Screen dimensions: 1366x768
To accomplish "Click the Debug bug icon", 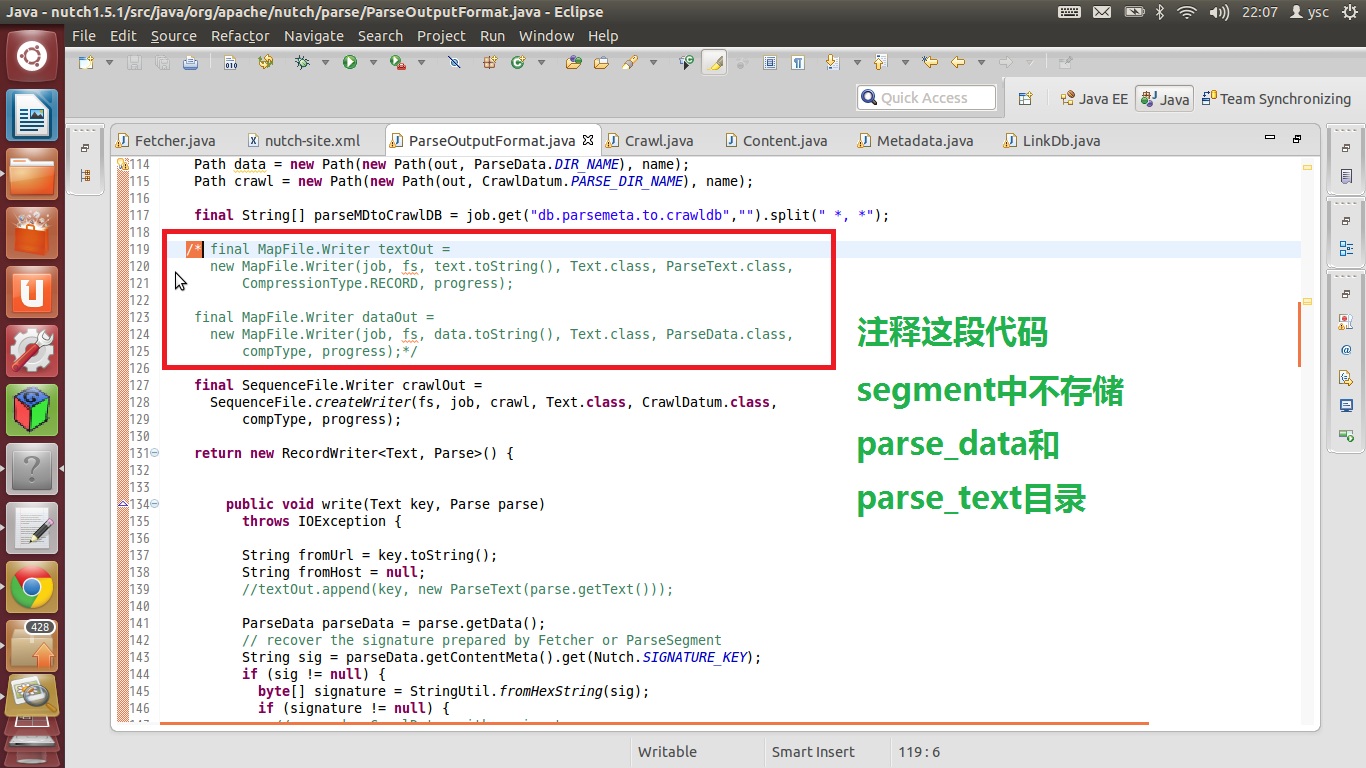I will click(x=303, y=62).
